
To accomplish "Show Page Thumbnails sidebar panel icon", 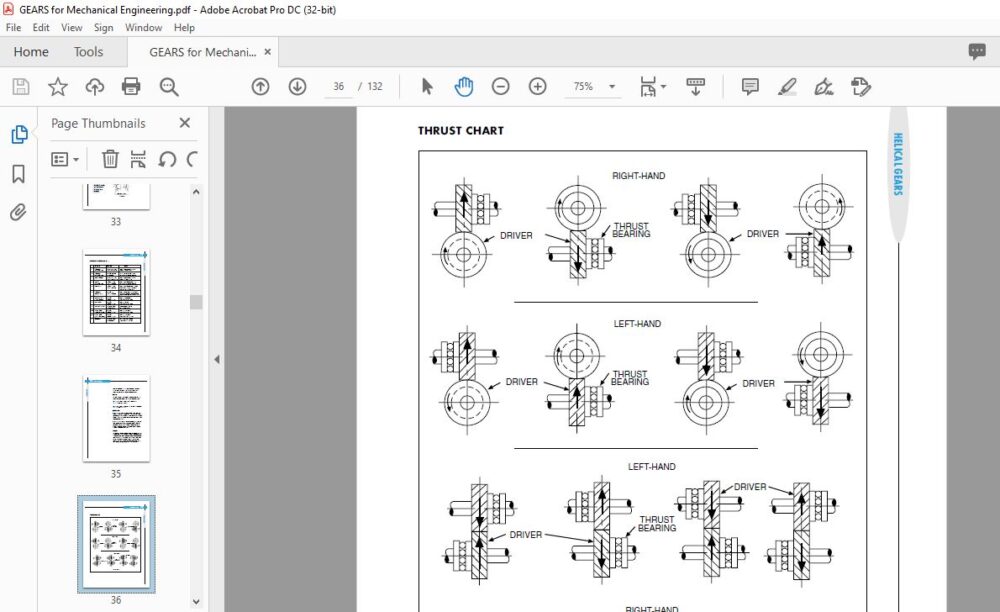I will coord(19,135).
